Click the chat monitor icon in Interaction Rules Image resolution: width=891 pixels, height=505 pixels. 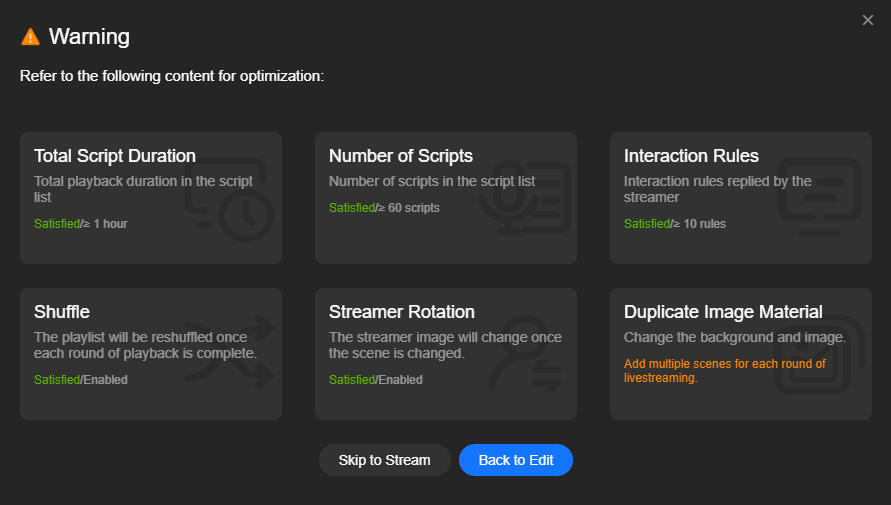(819, 198)
